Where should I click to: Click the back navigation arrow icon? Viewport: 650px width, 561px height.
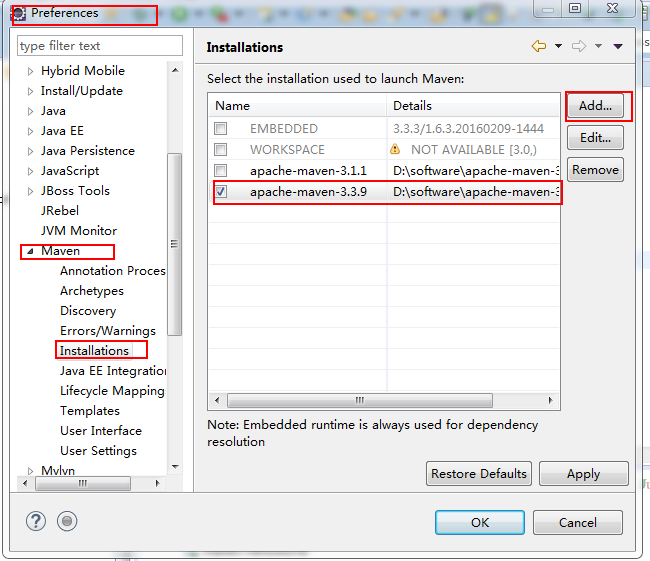pyautogui.click(x=539, y=46)
